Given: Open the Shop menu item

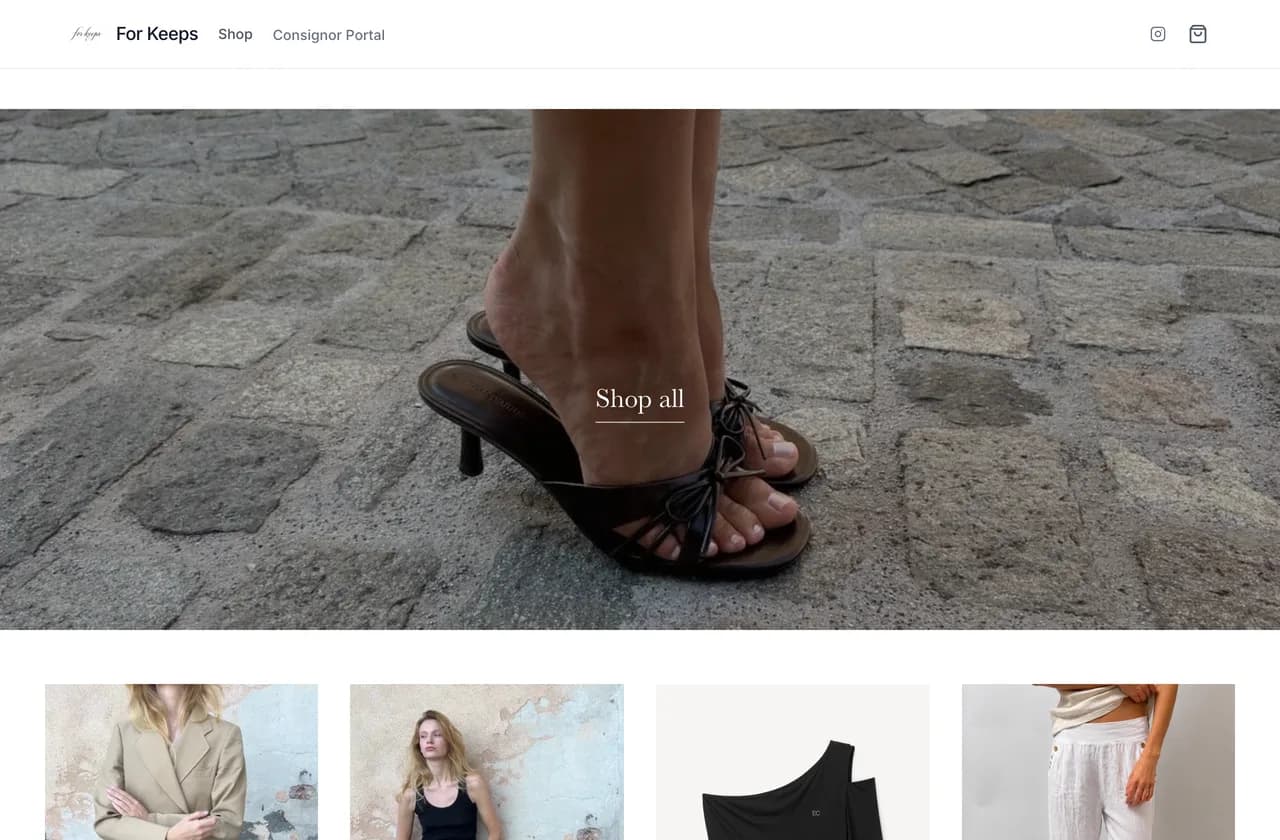Looking at the screenshot, I should (235, 34).
